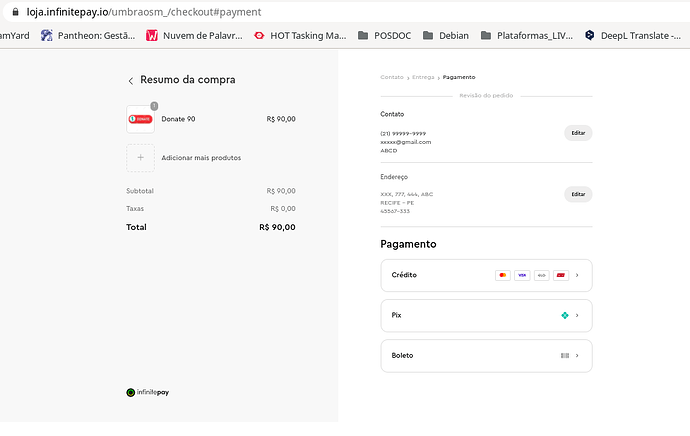Click the item quantity badge on Donate thumbnail
This screenshot has height=436, width=690.
pos(154,106)
